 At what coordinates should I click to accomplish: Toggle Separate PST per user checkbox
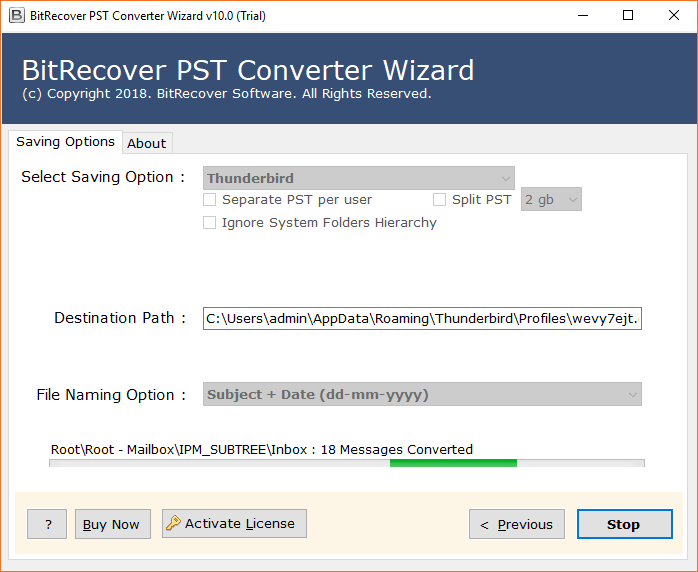click(209, 199)
